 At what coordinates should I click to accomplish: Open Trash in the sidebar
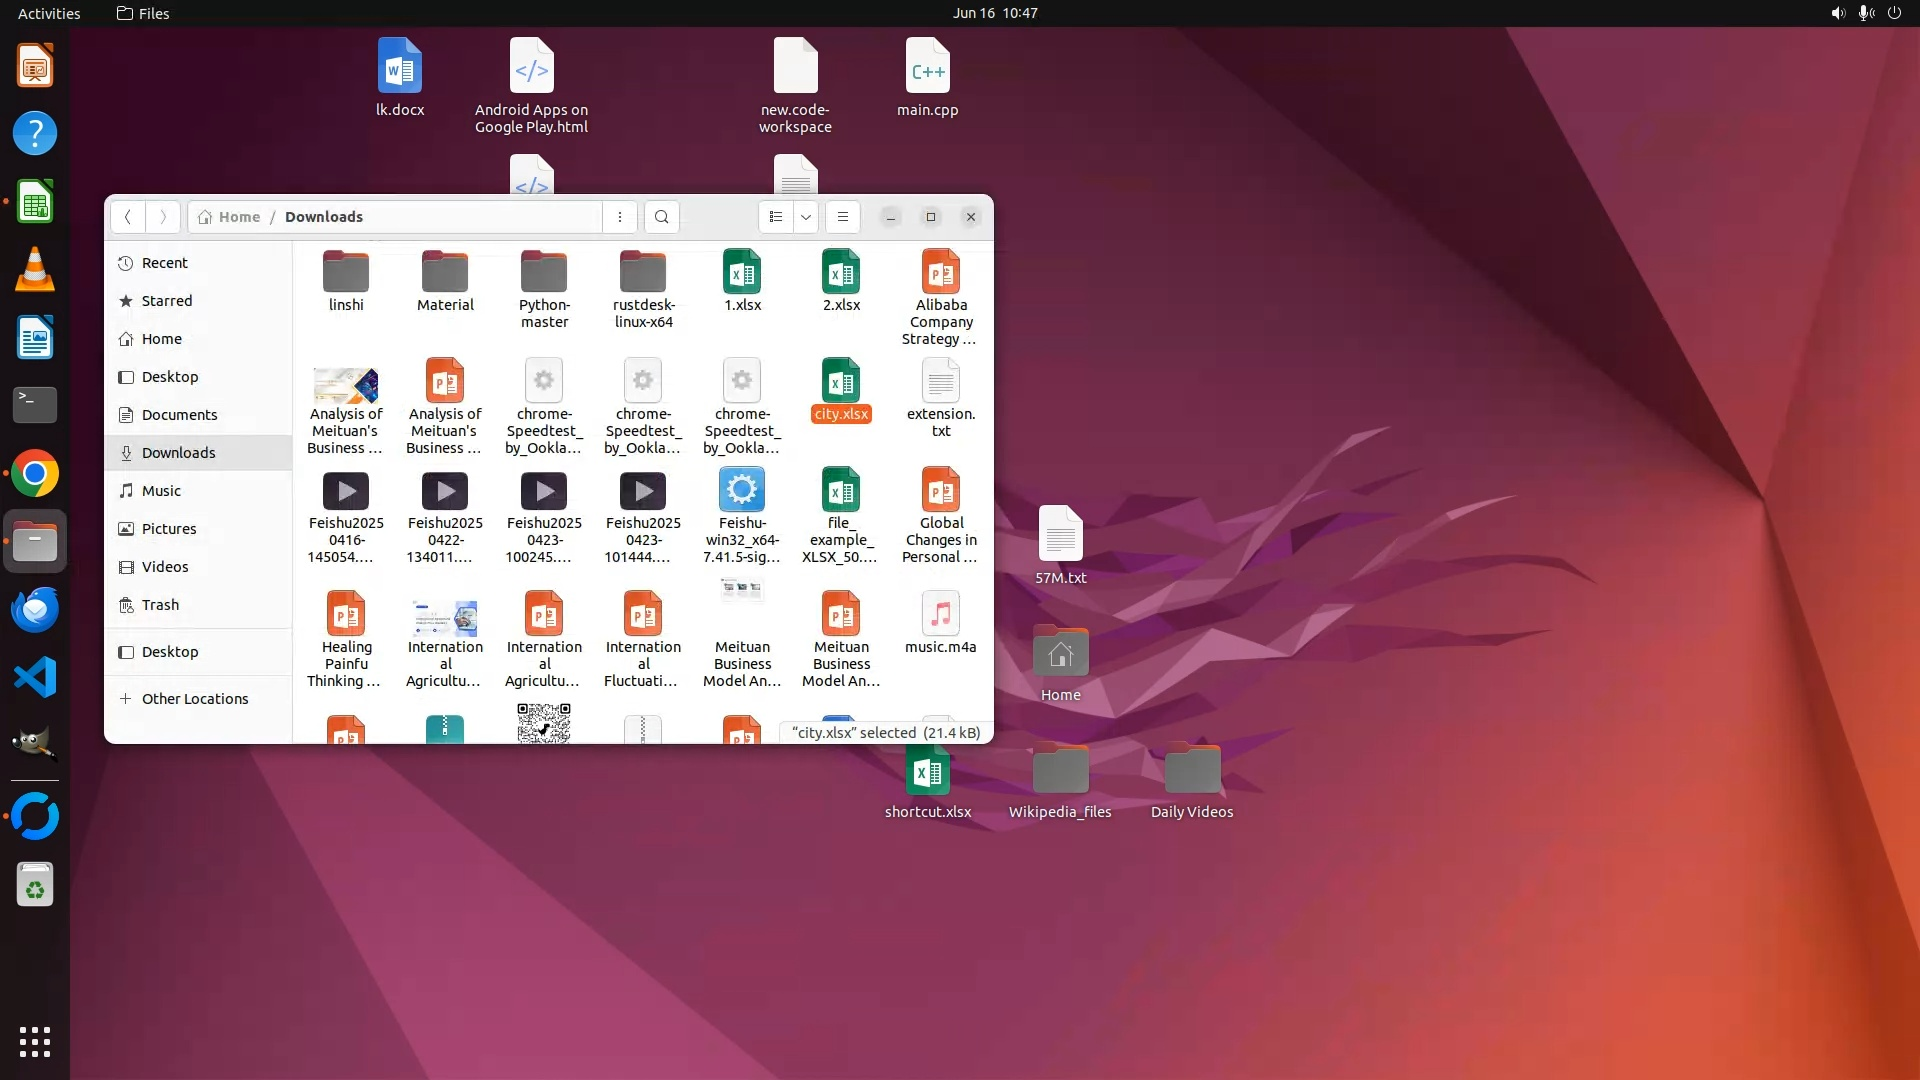click(160, 605)
